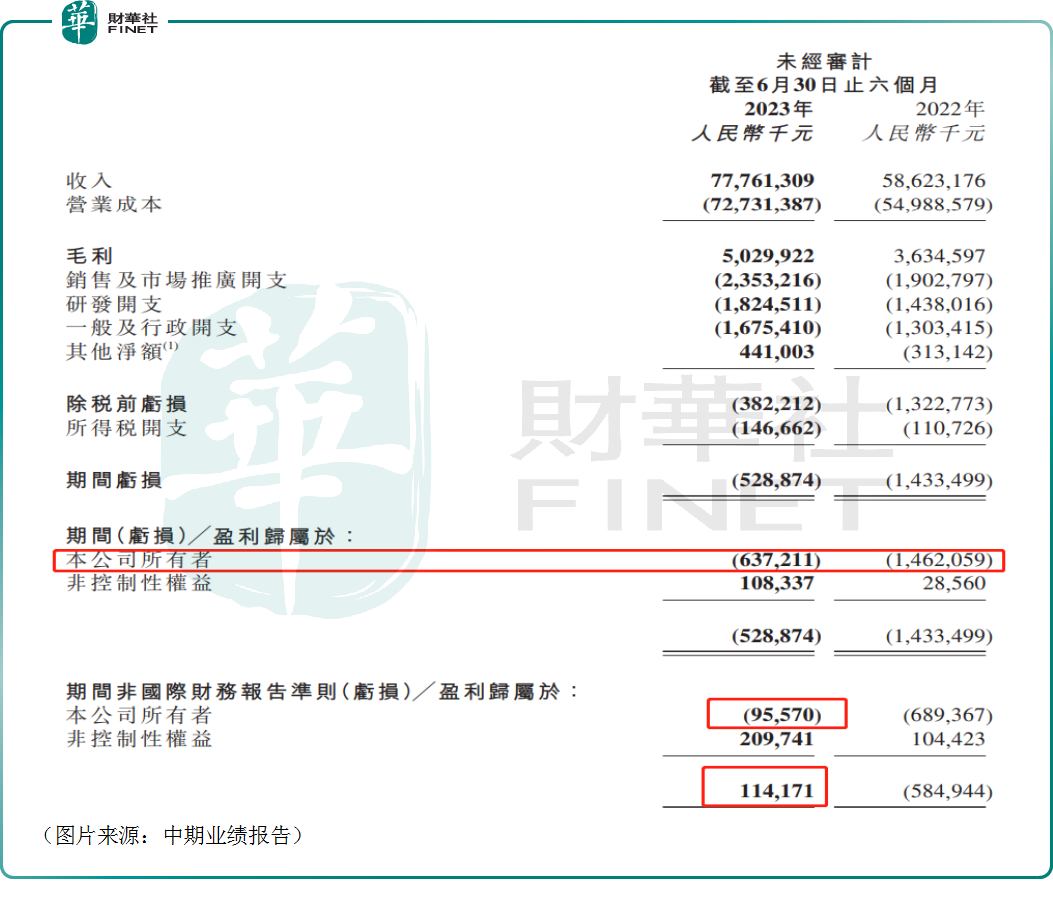The height and width of the screenshot is (899, 1053).
Task: Click the 其他淨額 row label
Action: click(x=122, y=350)
